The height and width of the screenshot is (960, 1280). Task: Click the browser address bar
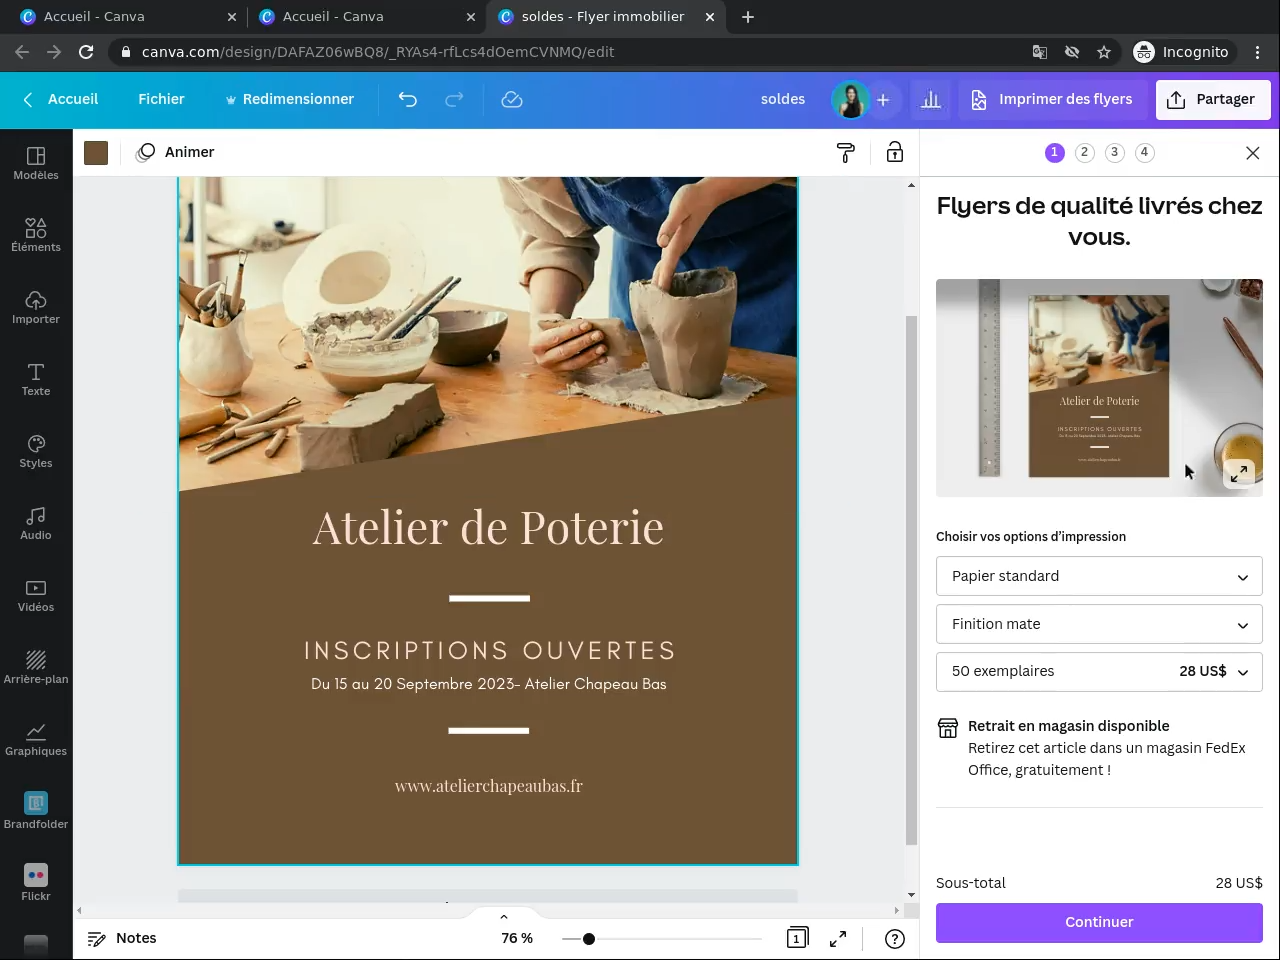570,52
